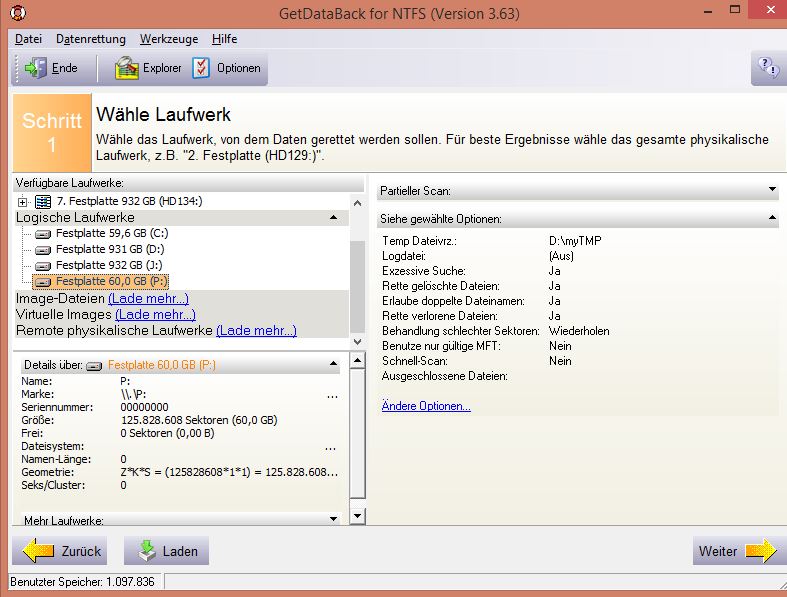Click the Schnell-Scan option label
Screen dimensions: 787x597
(x=415, y=361)
